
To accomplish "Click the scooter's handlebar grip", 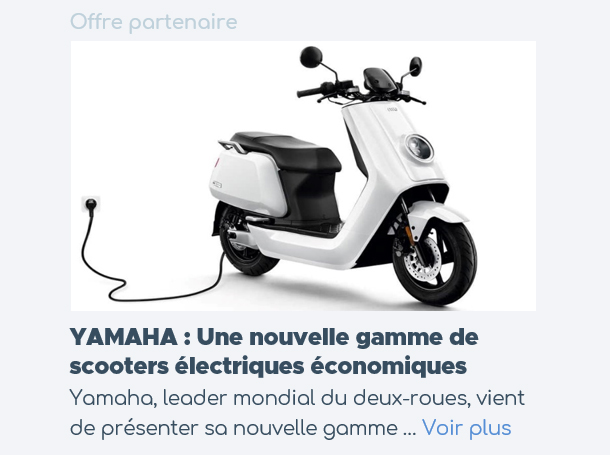I will pos(310,91).
